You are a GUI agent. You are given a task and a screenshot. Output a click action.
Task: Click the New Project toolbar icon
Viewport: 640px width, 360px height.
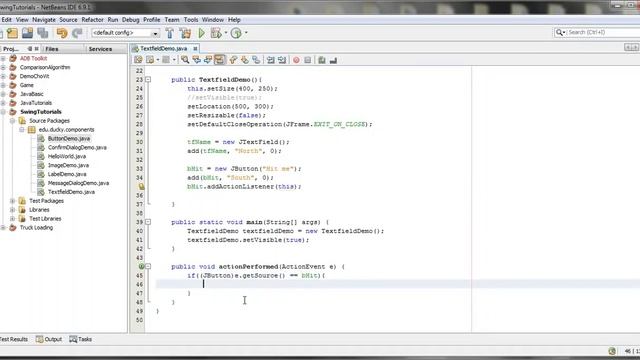(12, 33)
